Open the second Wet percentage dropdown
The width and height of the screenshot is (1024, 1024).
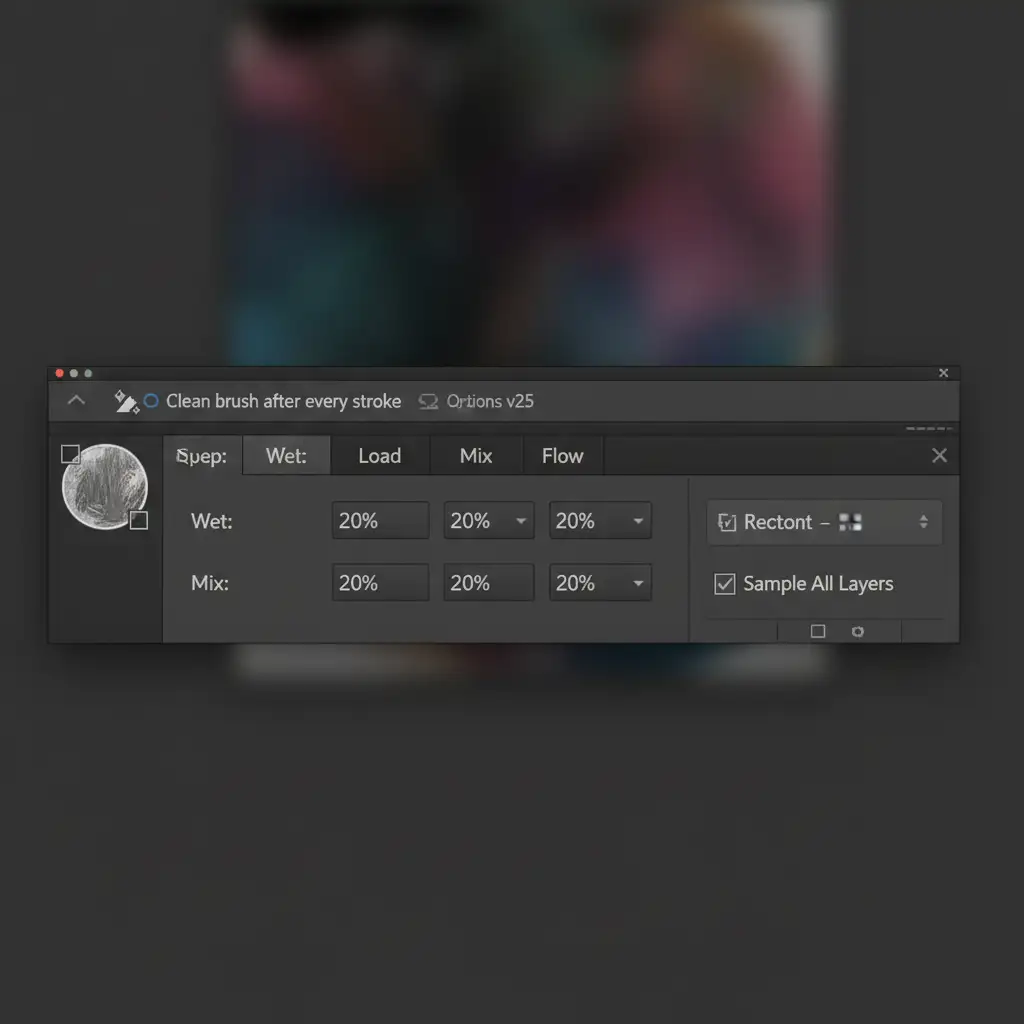520,521
